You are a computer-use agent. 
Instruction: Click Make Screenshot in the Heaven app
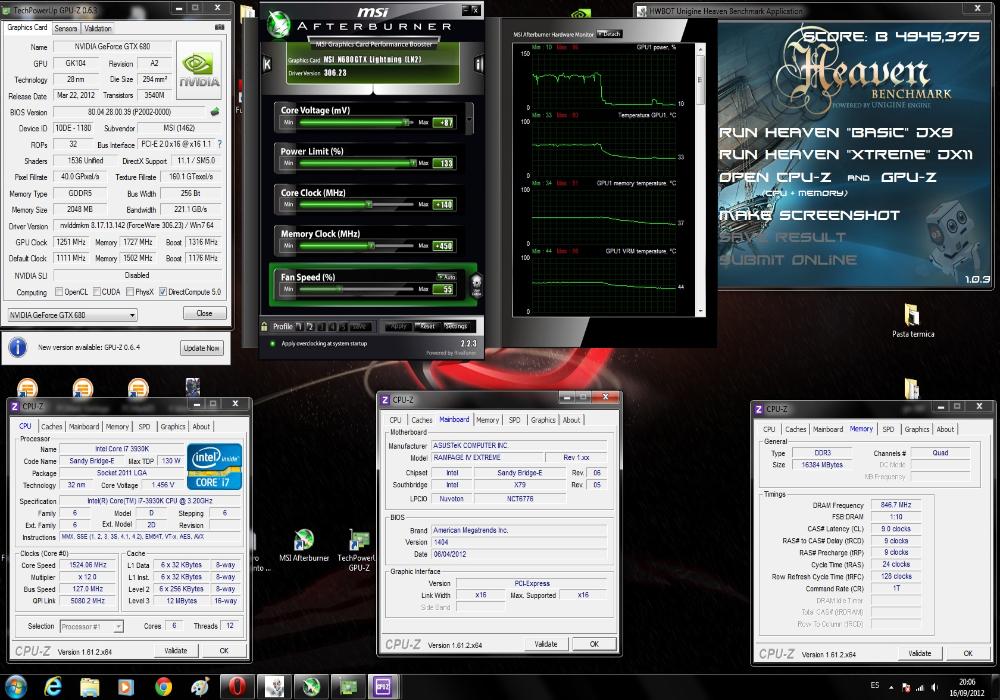(809, 215)
